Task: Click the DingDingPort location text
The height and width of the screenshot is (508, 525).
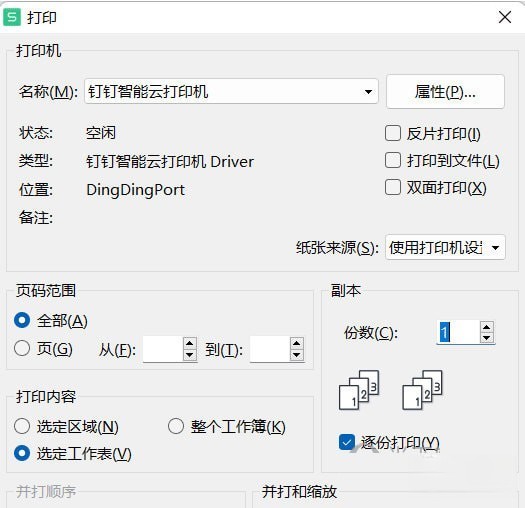Action: point(136,190)
